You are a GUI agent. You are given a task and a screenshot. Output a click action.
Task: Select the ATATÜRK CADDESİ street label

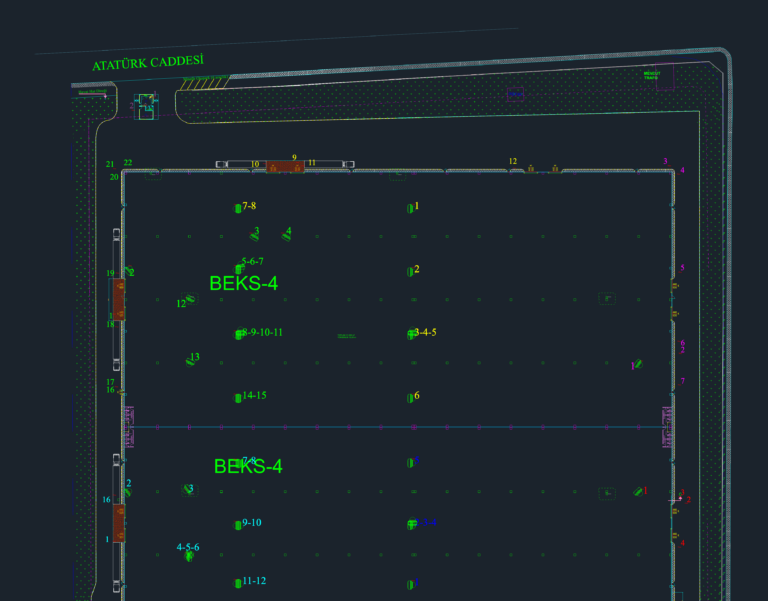147,63
